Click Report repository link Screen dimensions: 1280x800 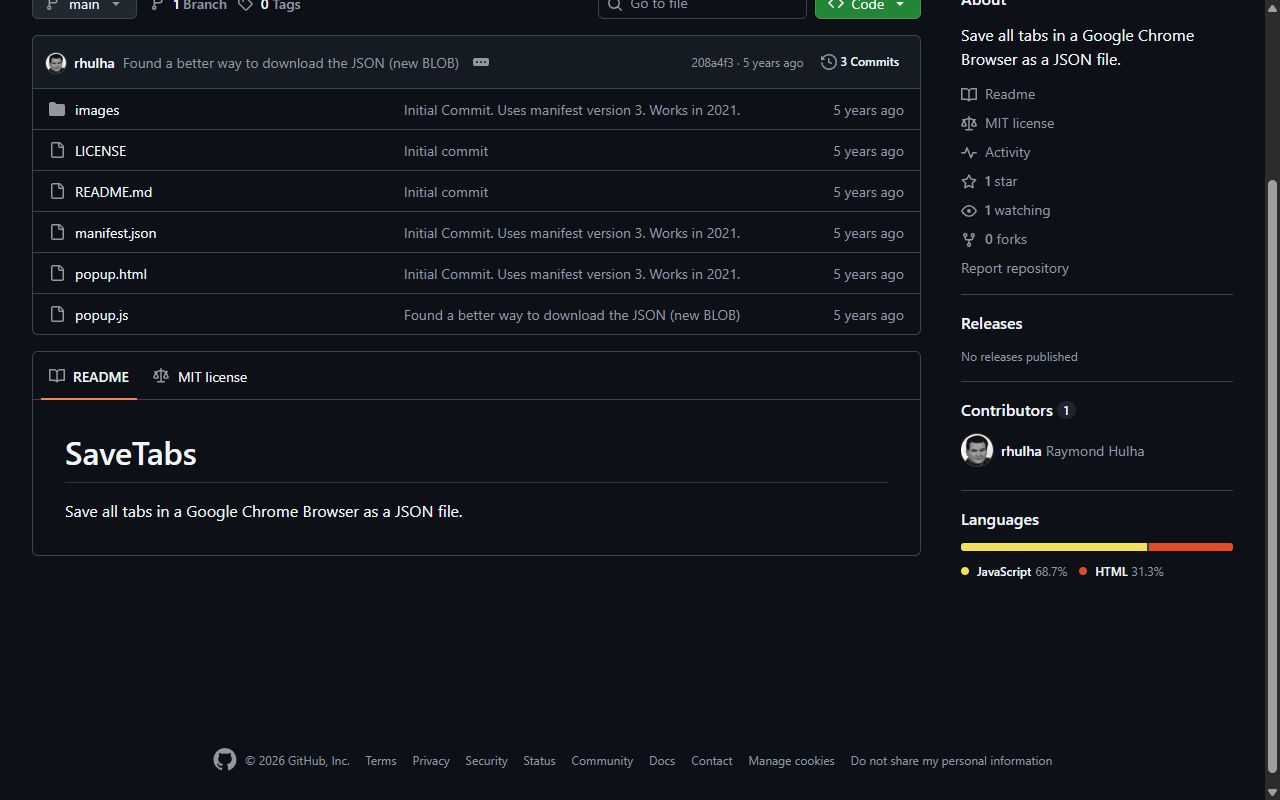click(1015, 268)
